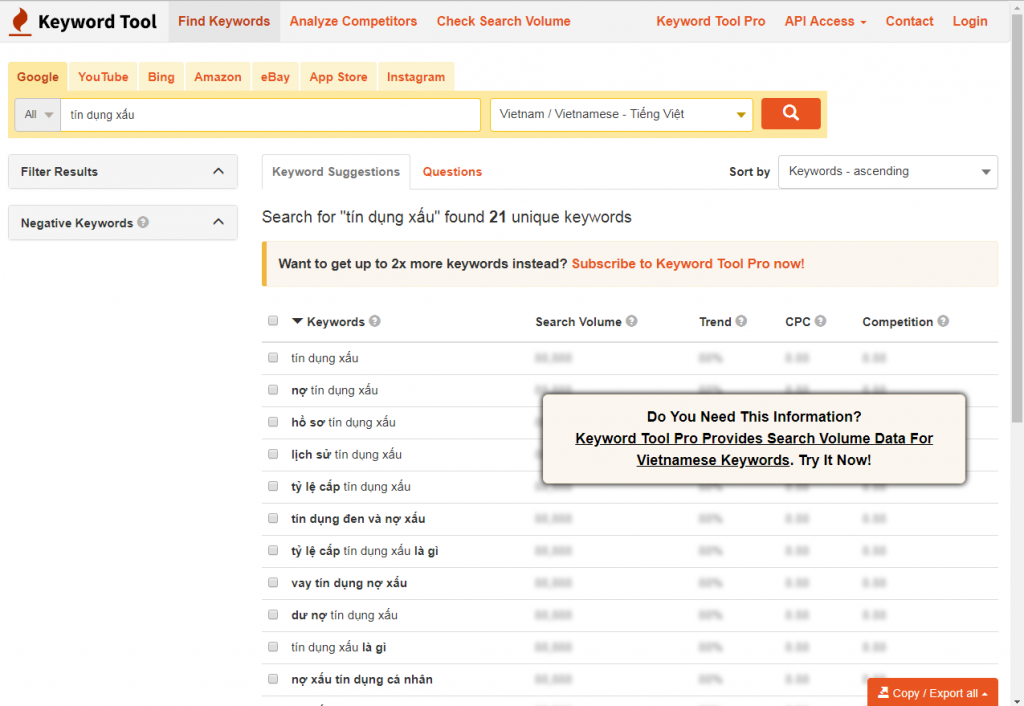Go to Analyze Competitors page
The width and height of the screenshot is (1024, 706).
pyautogui.click(x=353, y=21)
